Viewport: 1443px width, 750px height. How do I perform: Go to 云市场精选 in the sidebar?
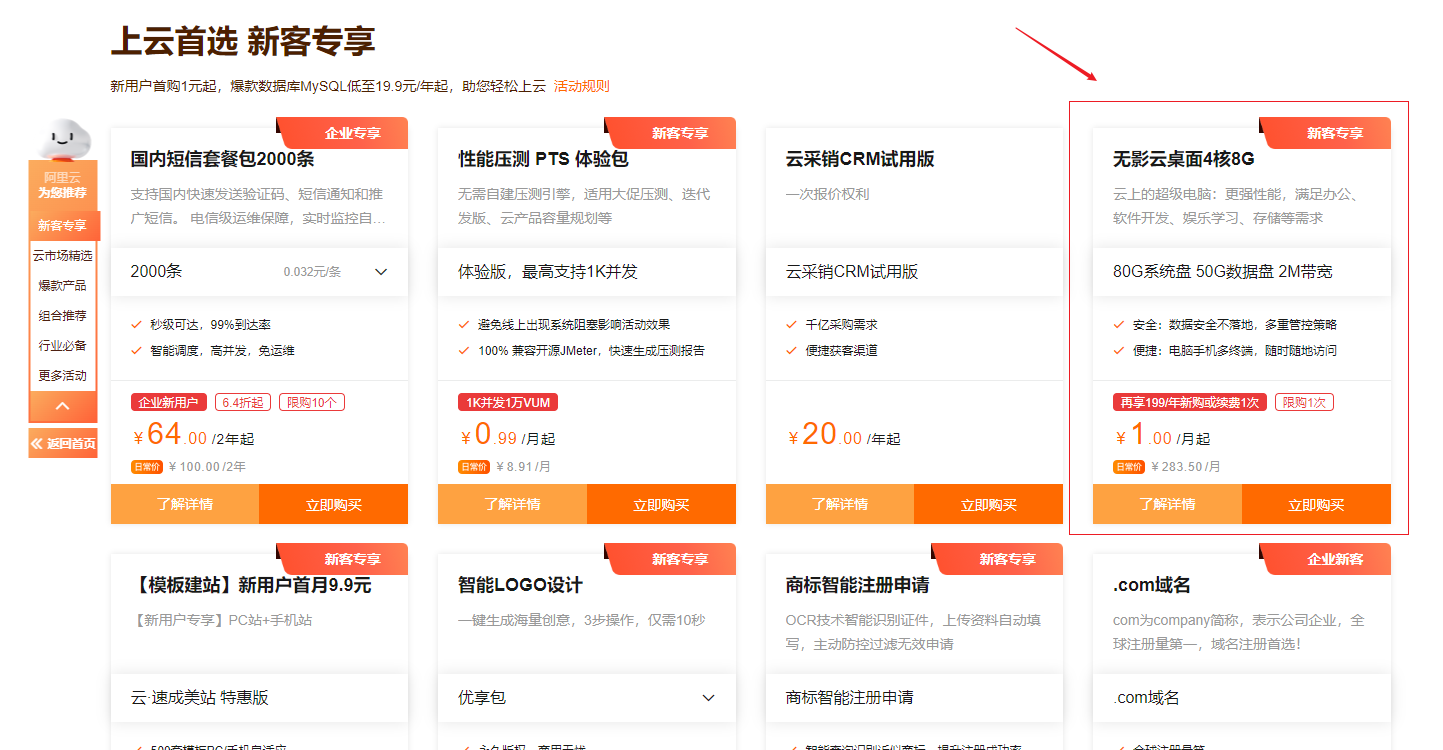coord(62,256)
